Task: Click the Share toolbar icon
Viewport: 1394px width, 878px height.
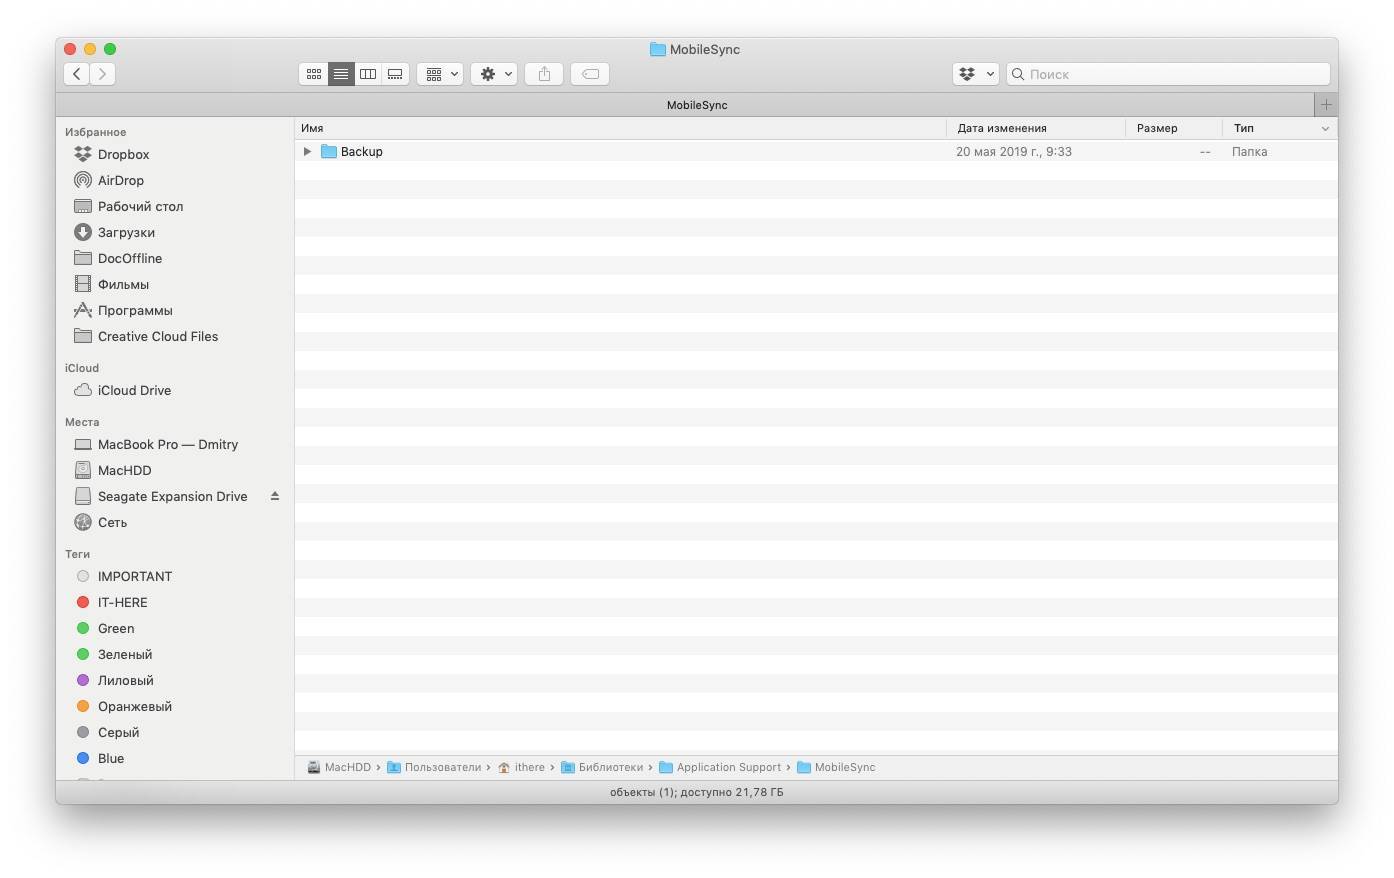Action: pos(544,74)
